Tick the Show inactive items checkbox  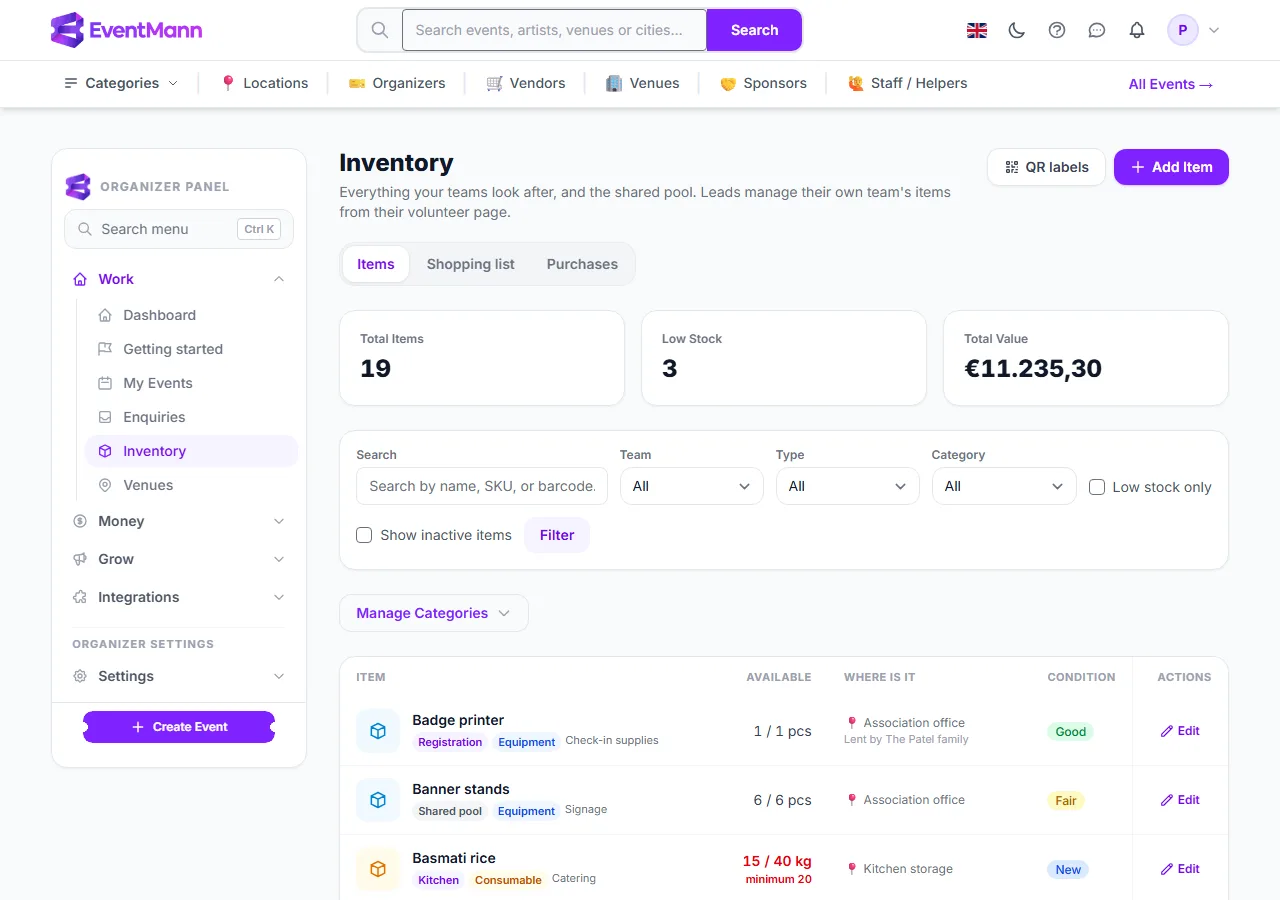pyautogui.click(x=364, y=535)
